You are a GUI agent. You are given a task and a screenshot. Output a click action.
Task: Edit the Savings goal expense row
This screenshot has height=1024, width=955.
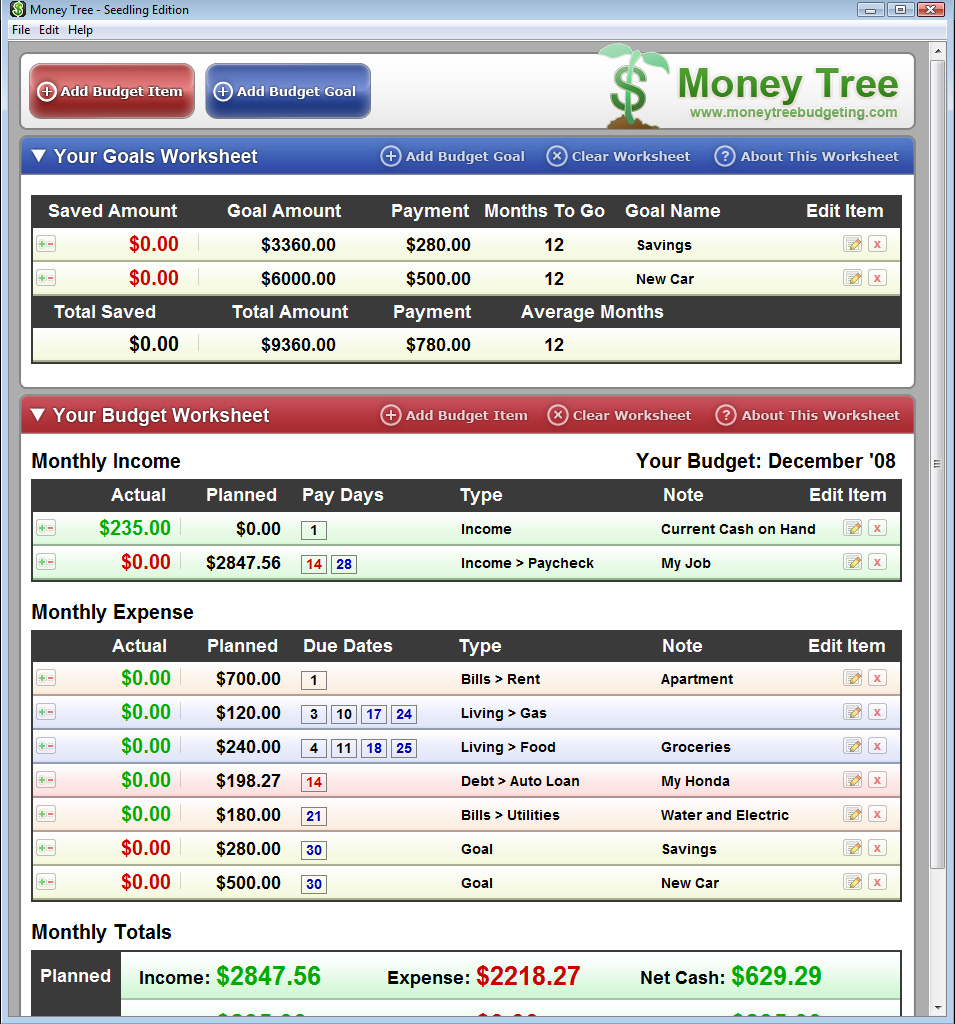click(852, 848)
